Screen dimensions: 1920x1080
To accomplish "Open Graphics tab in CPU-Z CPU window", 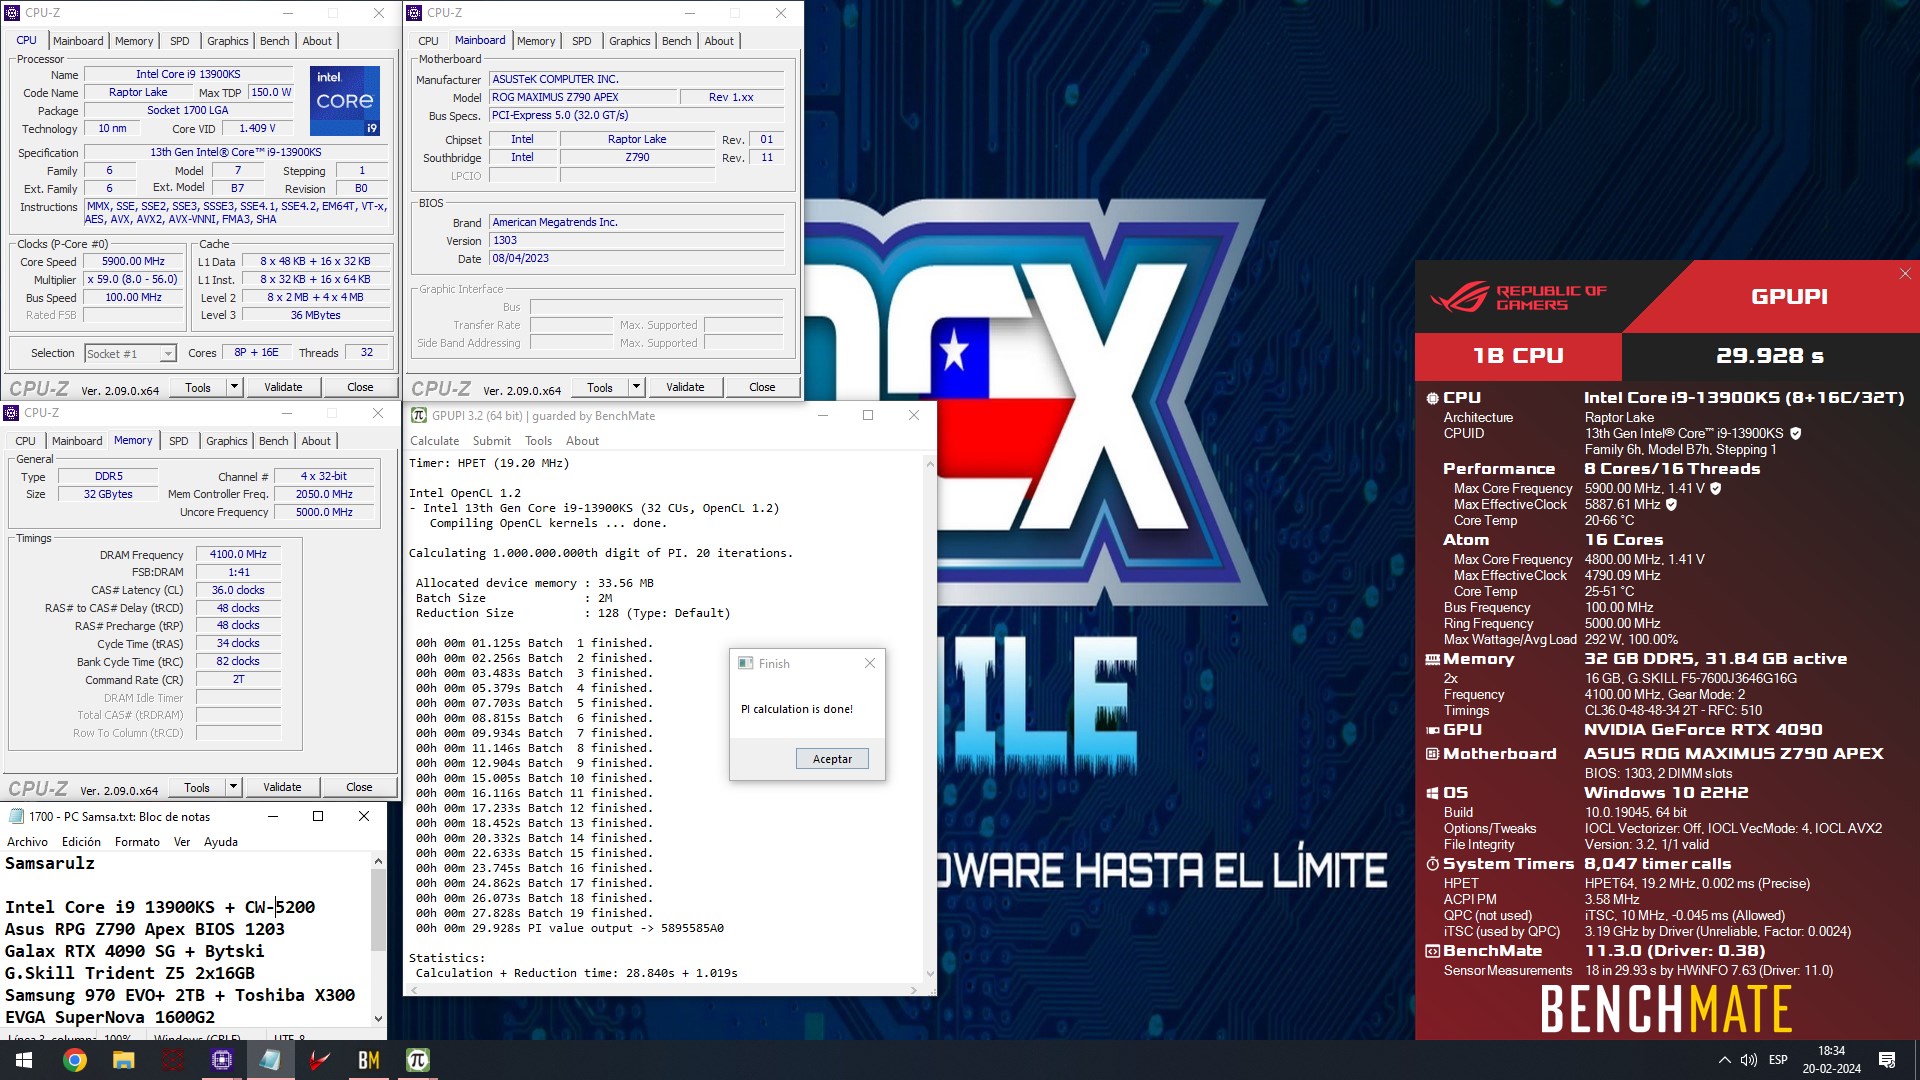I will coord(227,41).
